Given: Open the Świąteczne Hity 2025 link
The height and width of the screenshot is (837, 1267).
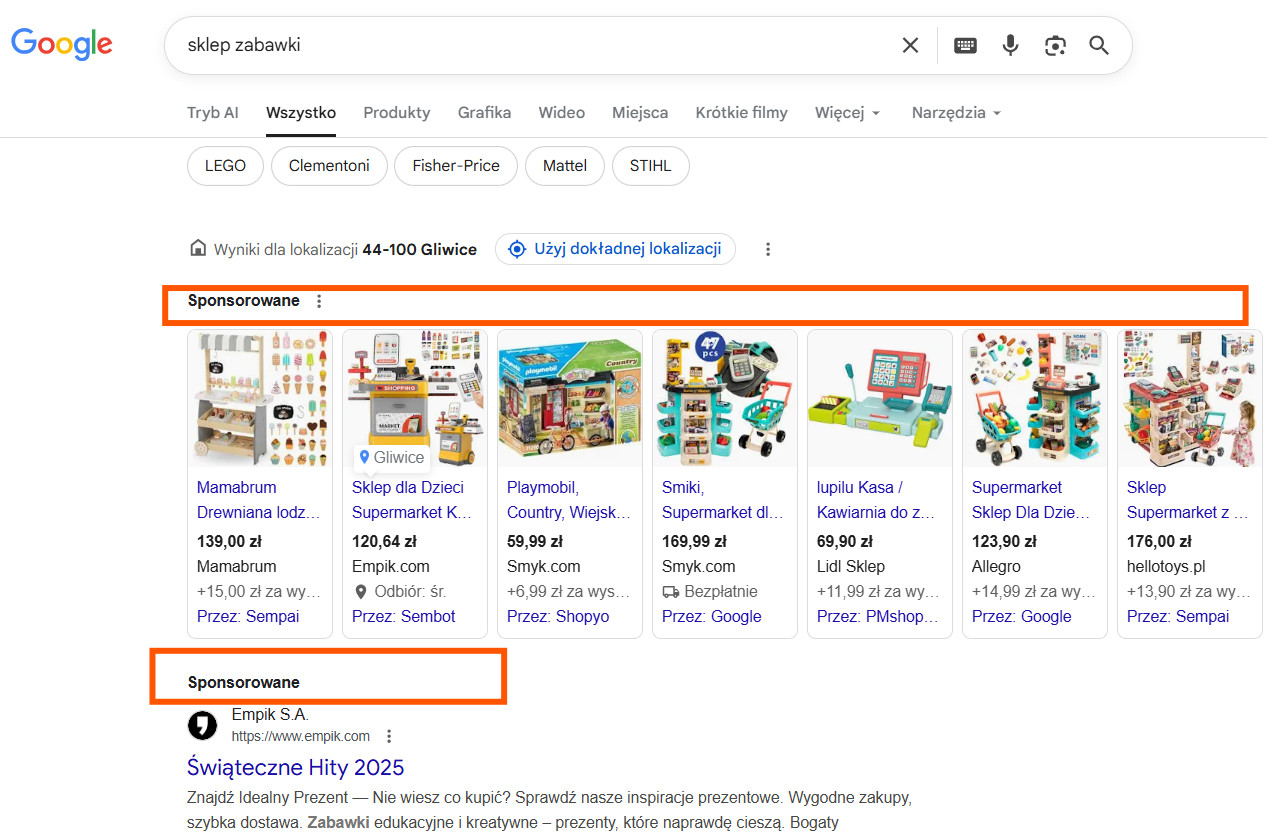Looking at the screenshot, I should [x=295, y=767].
